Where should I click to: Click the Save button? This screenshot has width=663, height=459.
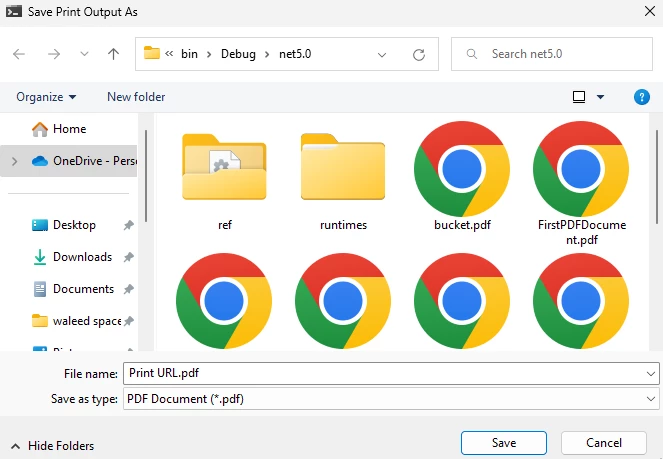tap(504, 443)
